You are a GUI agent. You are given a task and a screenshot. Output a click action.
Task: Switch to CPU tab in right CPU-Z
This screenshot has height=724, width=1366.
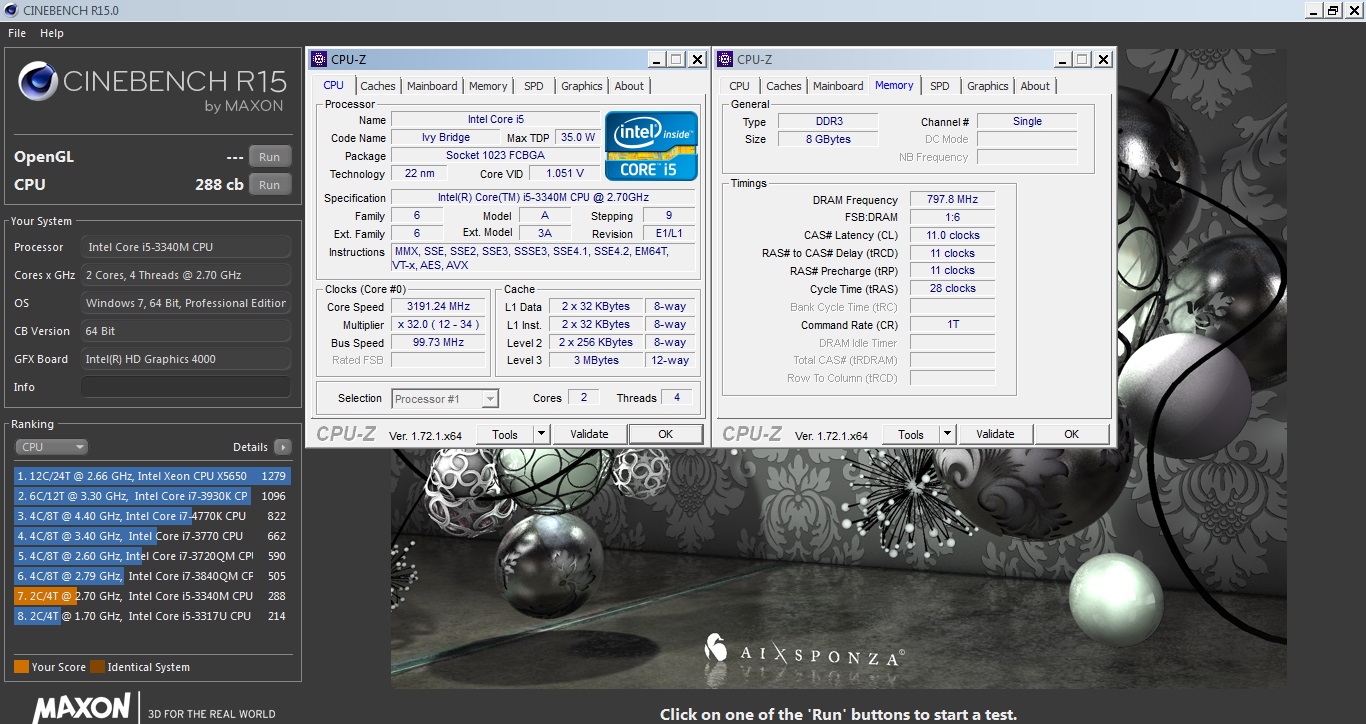pyautogui.click(x=740, y=86)
